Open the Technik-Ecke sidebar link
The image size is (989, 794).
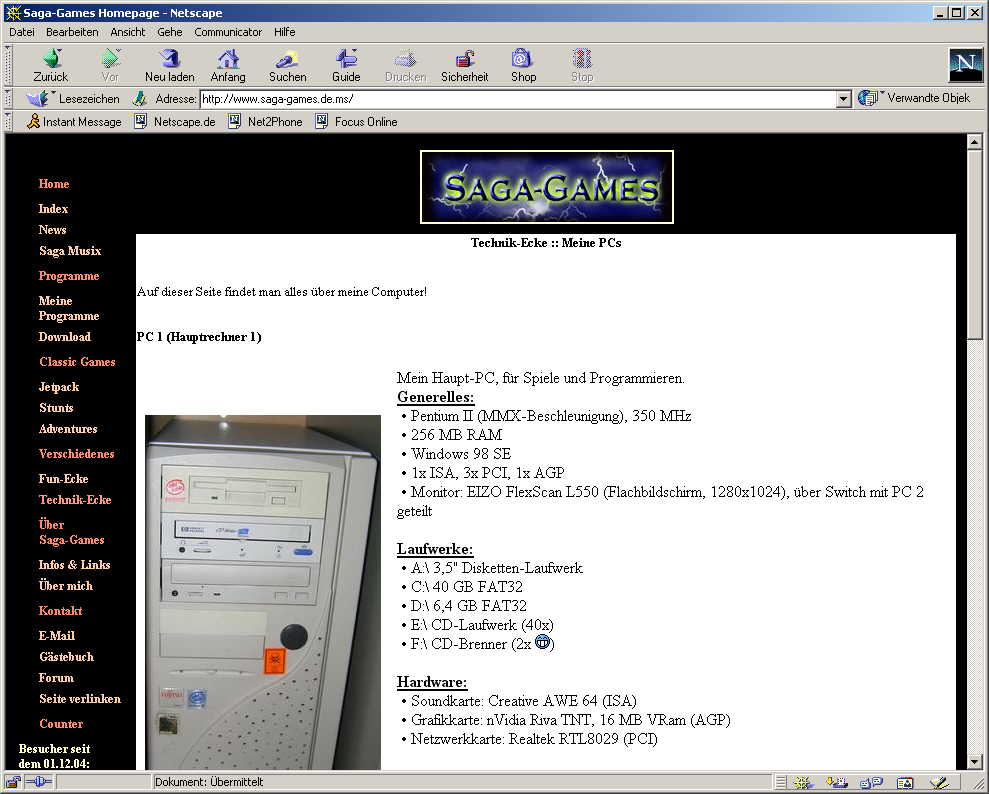click(75, 500)
